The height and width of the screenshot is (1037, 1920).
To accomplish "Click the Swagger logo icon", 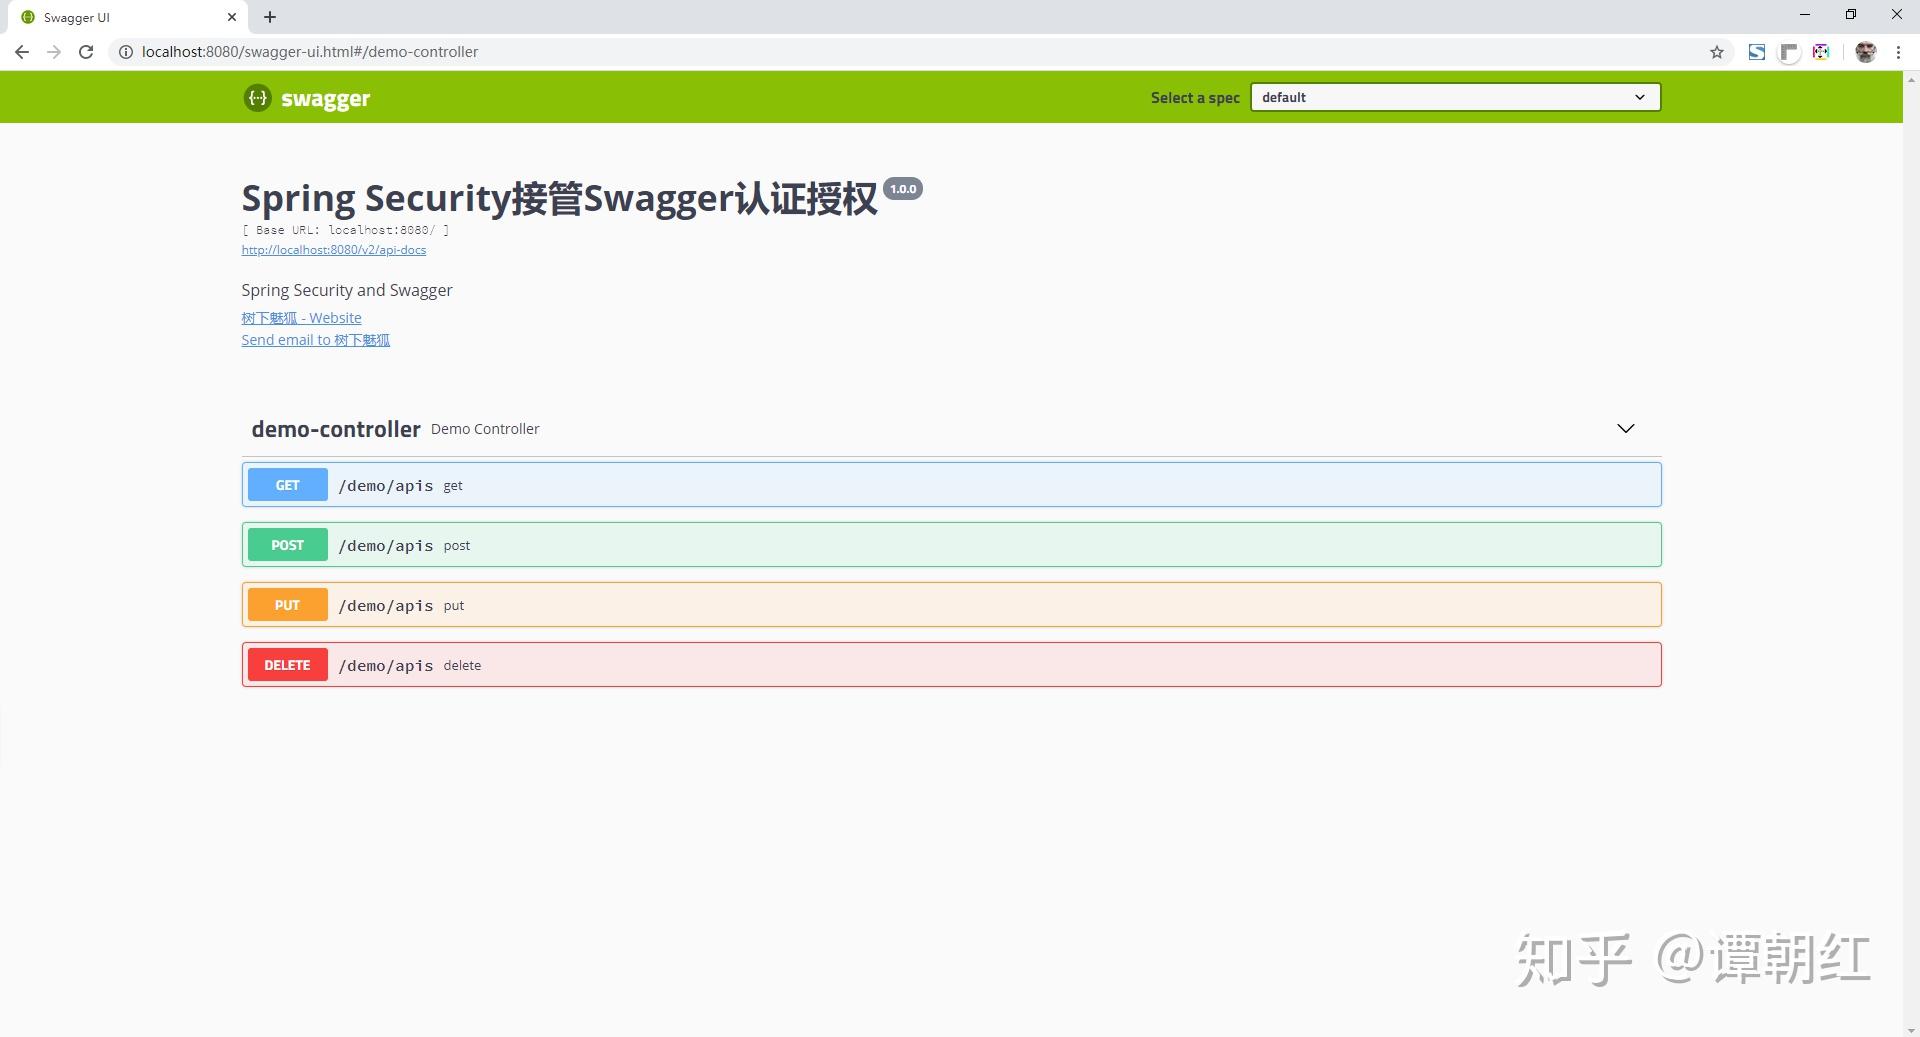I will coord(257,97).
